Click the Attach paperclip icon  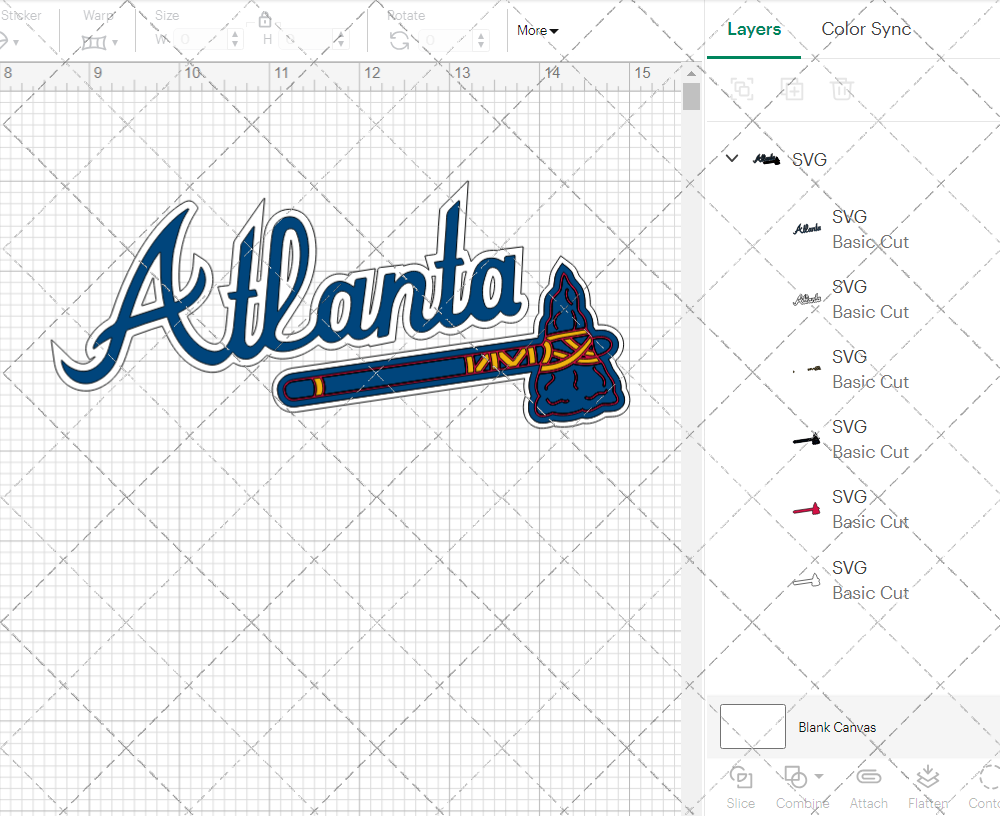tap(868, 778)
